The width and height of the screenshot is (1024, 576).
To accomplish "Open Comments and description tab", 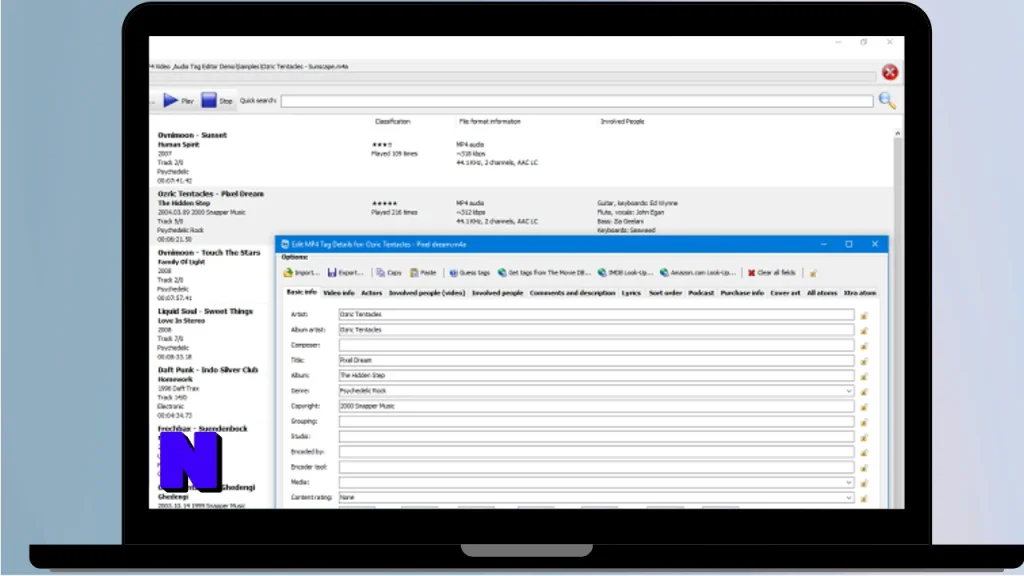I will point(572,293).
